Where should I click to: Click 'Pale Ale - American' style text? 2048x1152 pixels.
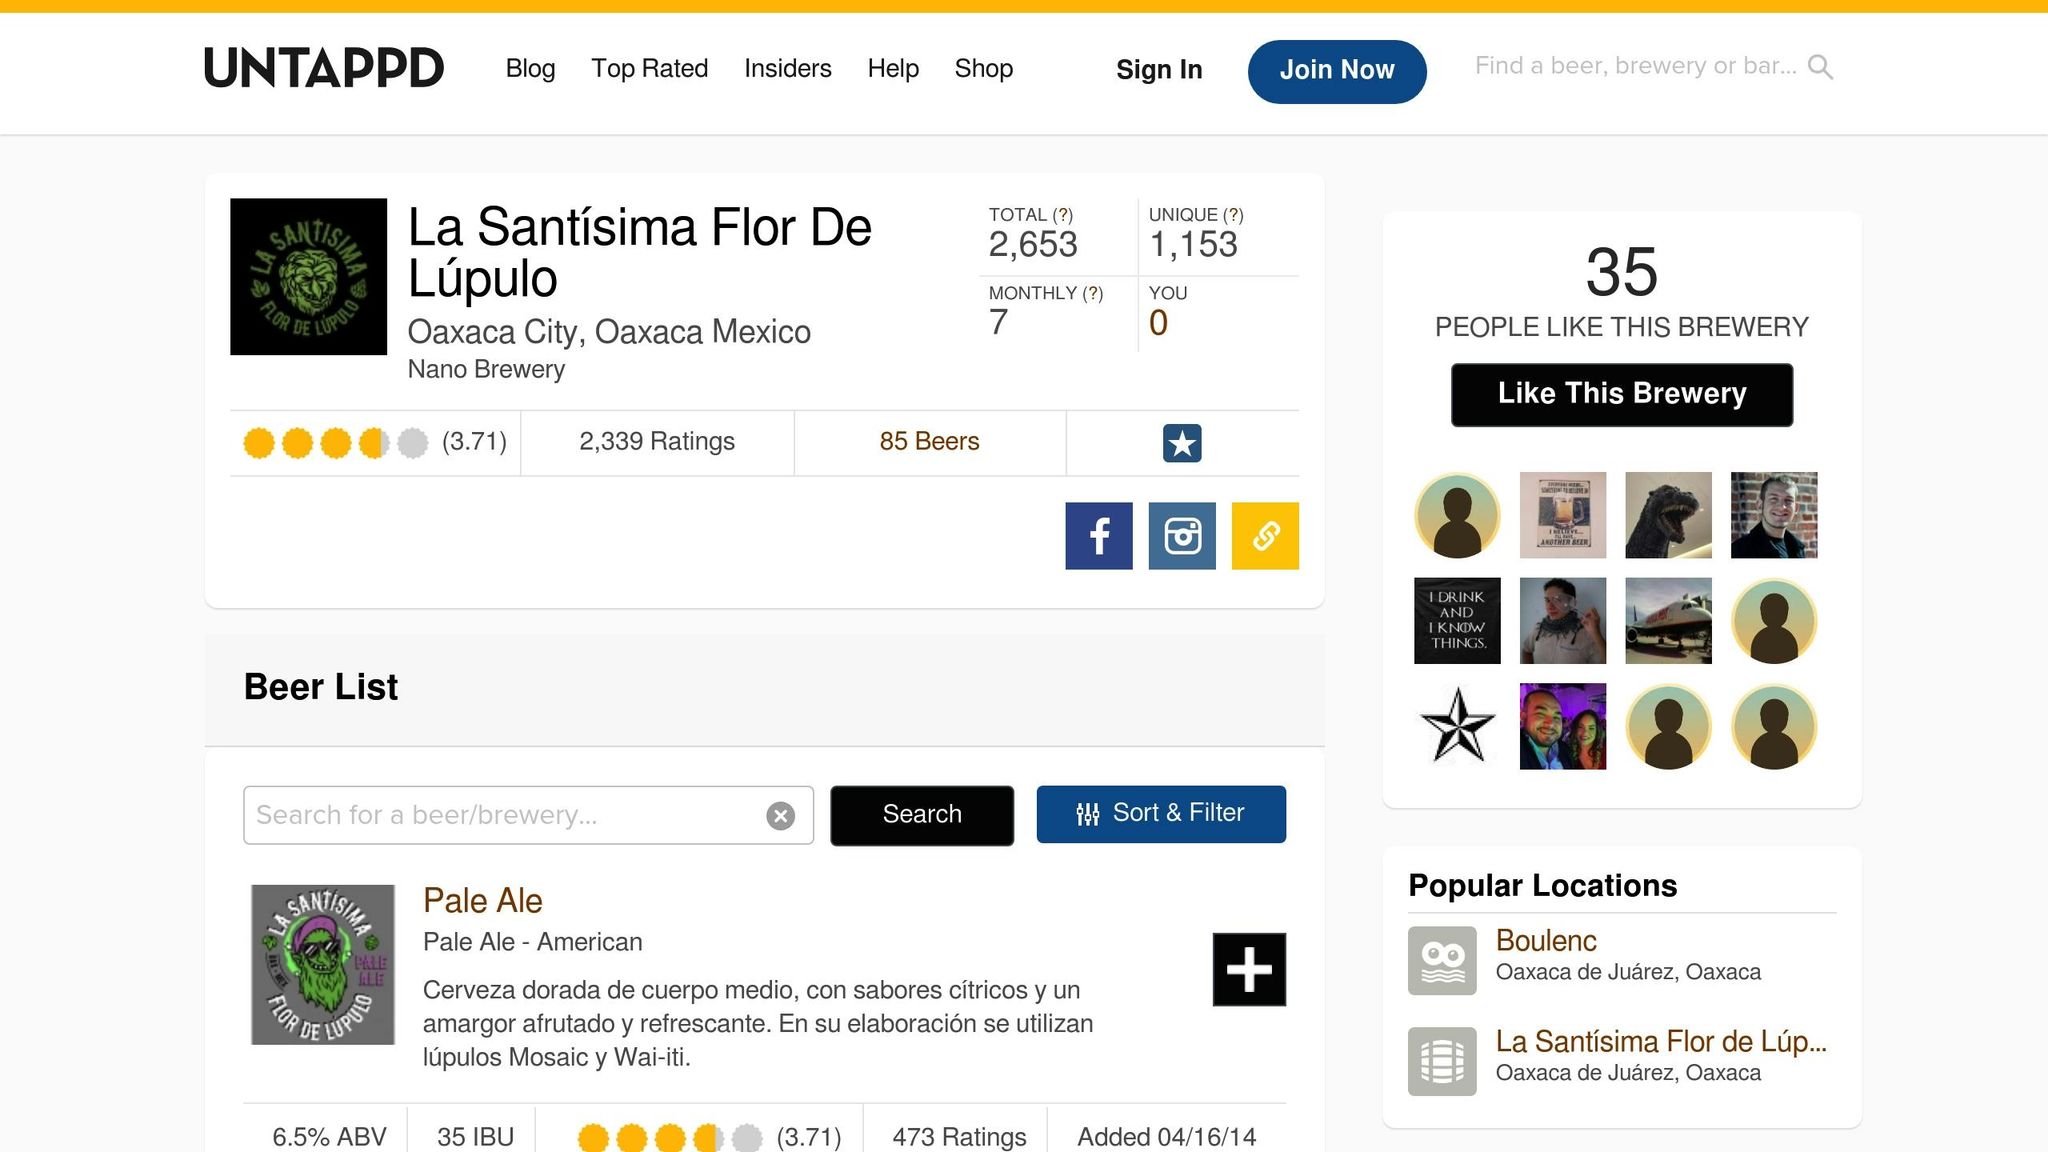click(x=532, y=942)
